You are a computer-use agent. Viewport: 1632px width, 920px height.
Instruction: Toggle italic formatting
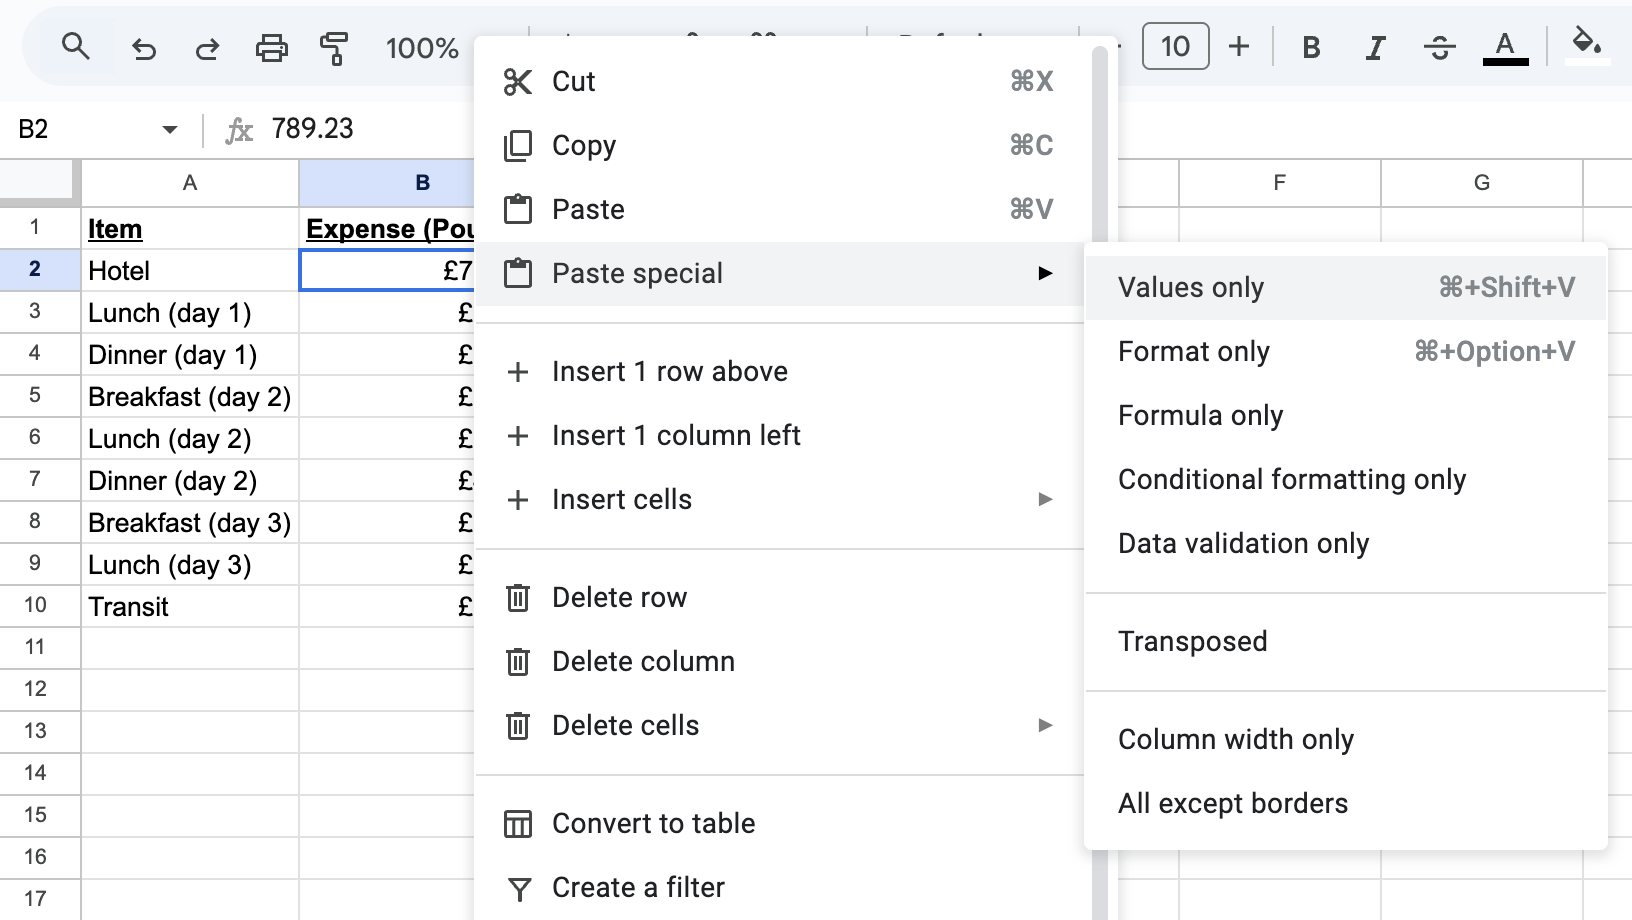pyautogui.click(x=1375, y=47)
